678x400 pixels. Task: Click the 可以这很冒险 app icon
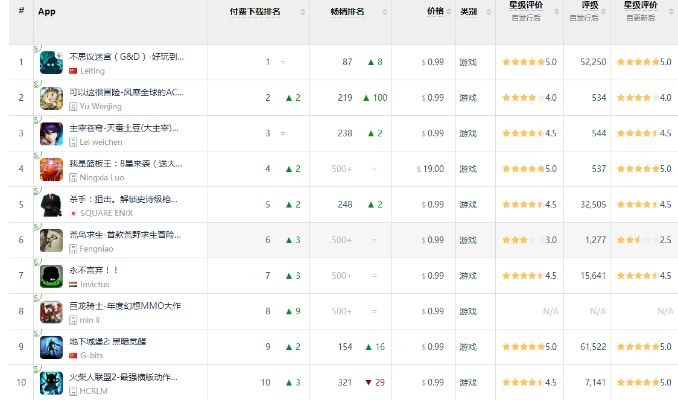[51, 98]
